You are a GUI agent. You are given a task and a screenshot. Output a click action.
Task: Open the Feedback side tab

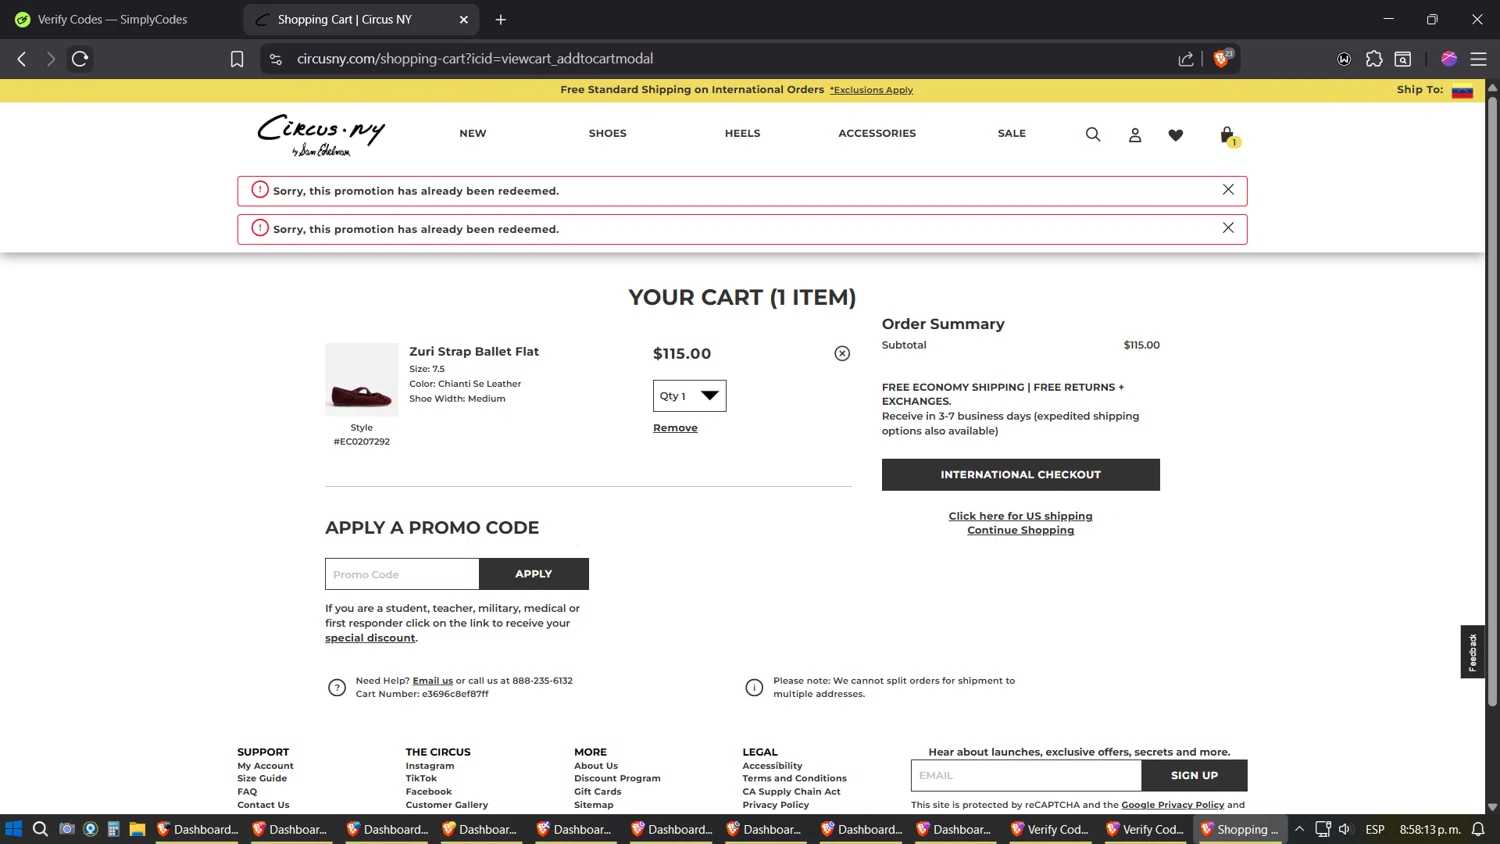point(1472,652)
